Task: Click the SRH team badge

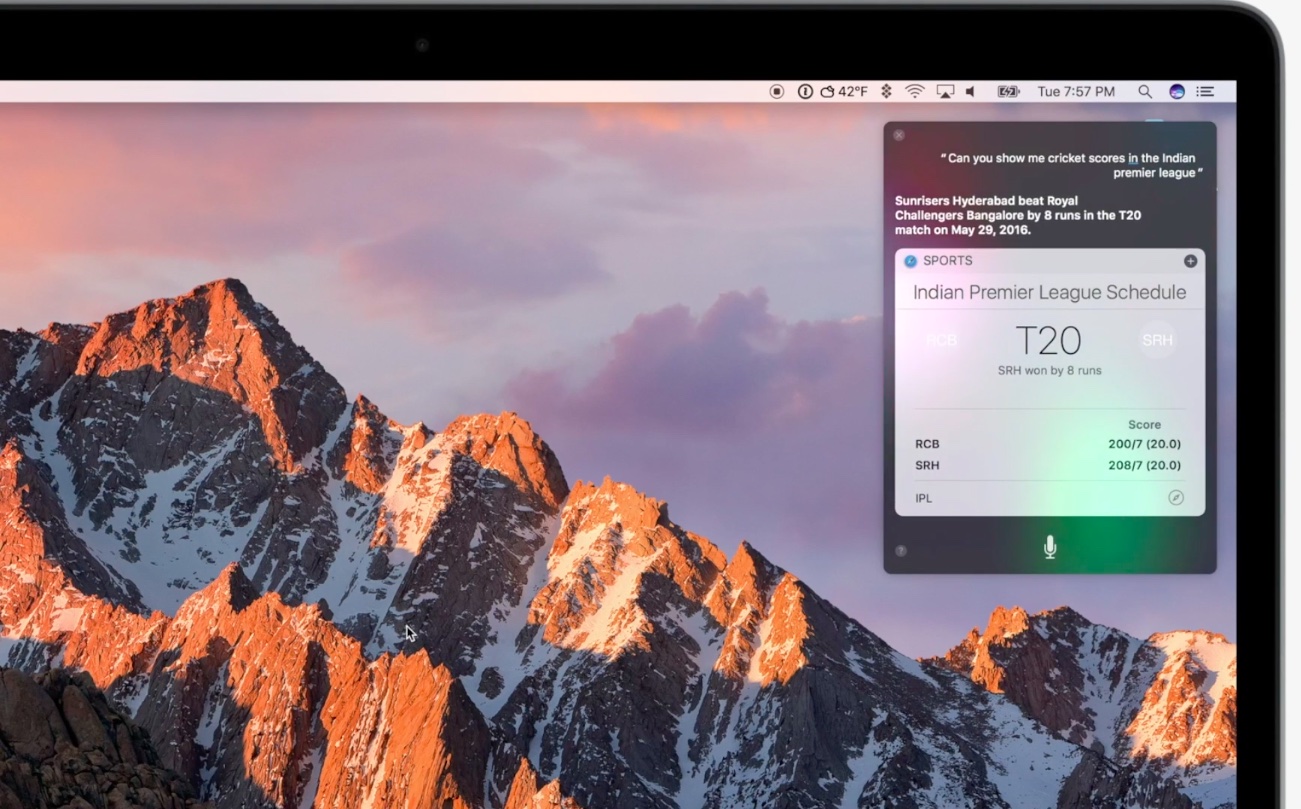Action: pos(1157,340)
